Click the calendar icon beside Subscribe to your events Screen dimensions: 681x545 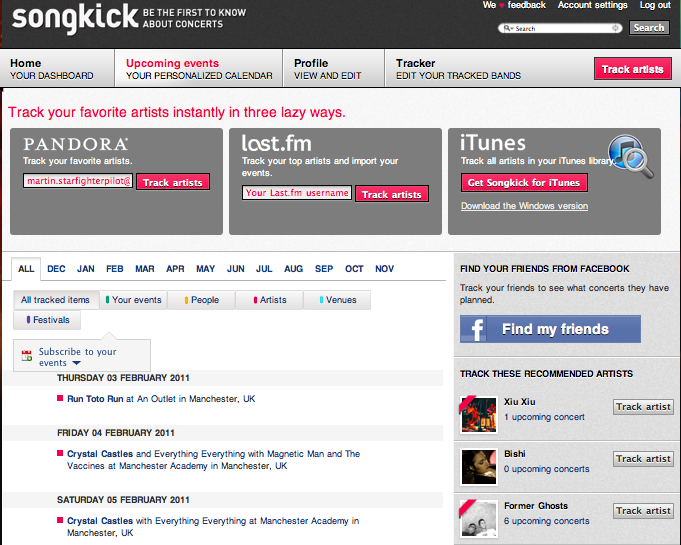tap(27, 356)
